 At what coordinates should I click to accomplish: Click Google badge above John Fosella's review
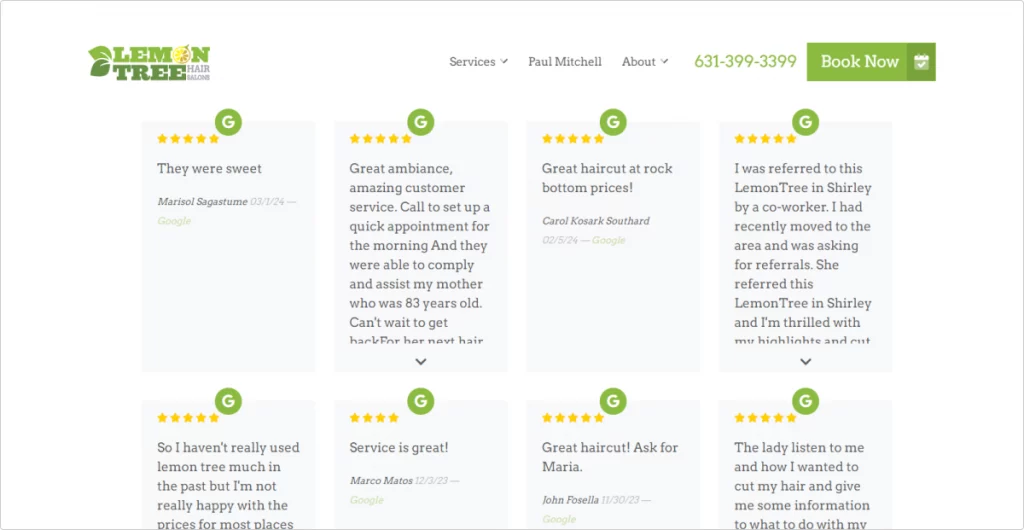pyautogui.click(x=613, y=401)
